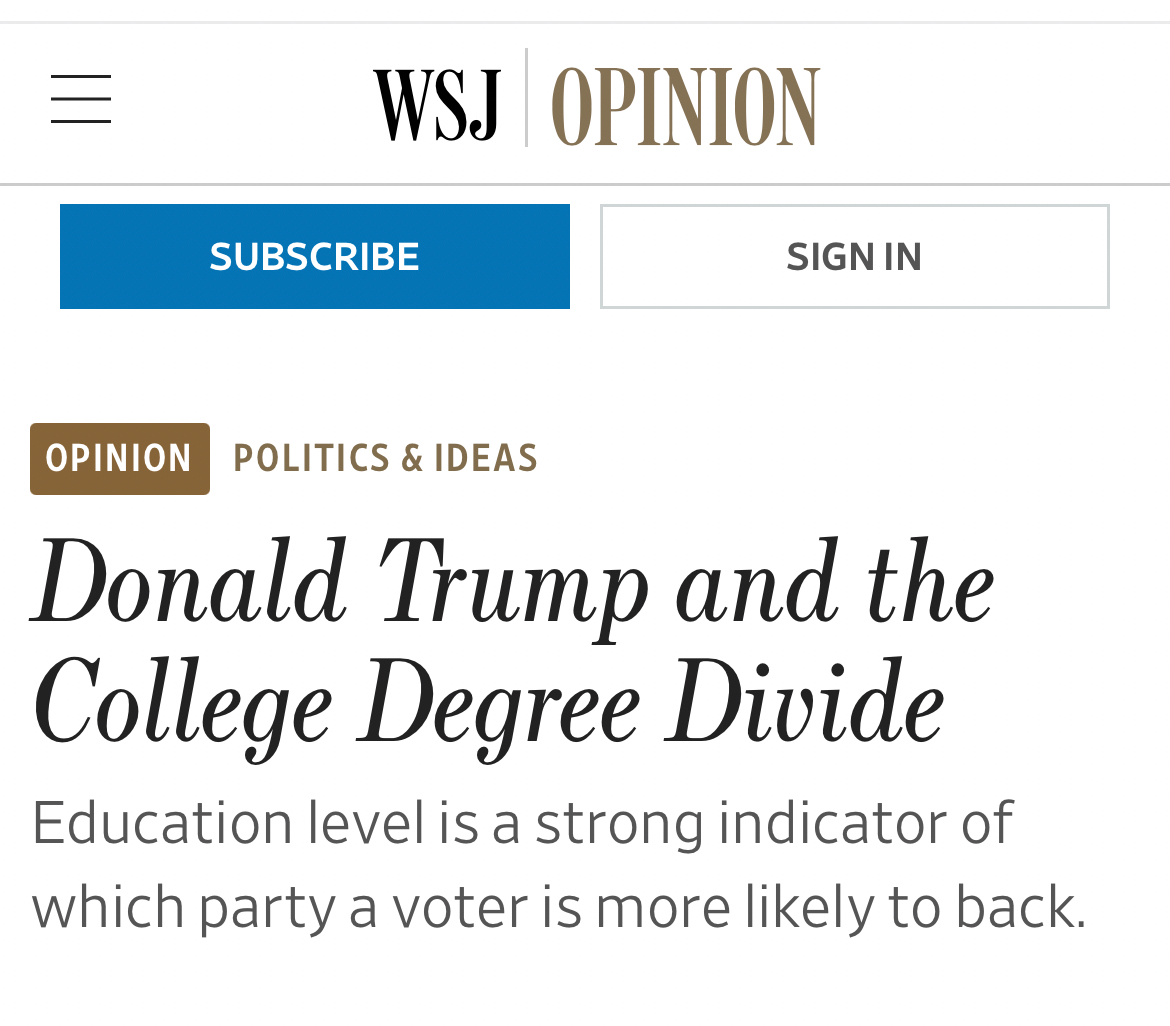Screen dimensions: 1170x1026
Task: Open the hamburger navigation menu
Action: click(81, 99)
